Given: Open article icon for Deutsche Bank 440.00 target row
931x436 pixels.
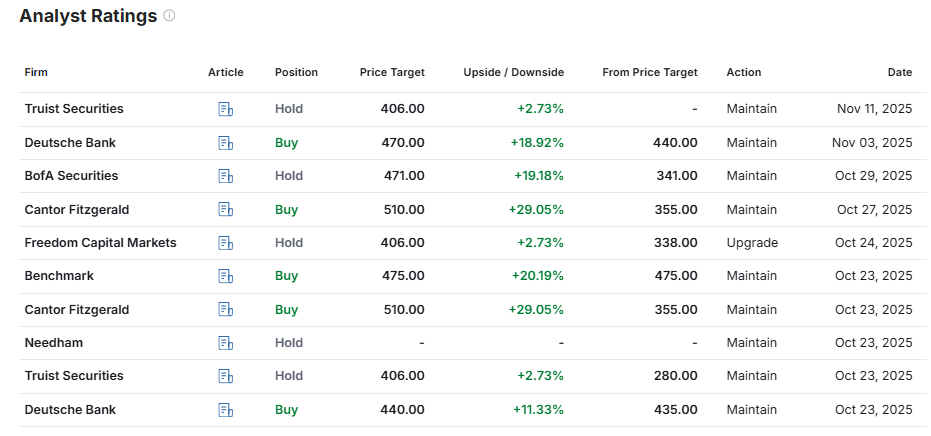Looking at the screenshot, I should tap(225, 410).
